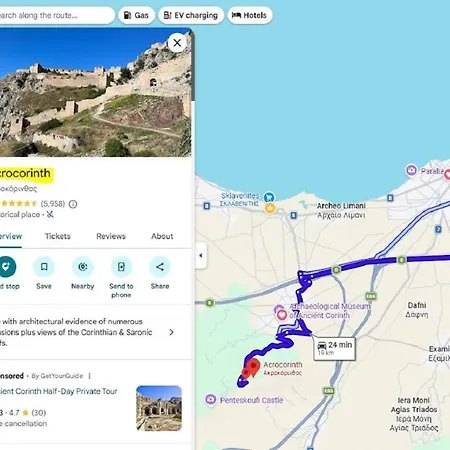Switch to the Tickets tab
The image size is (450, 450).
coord(58,236)
